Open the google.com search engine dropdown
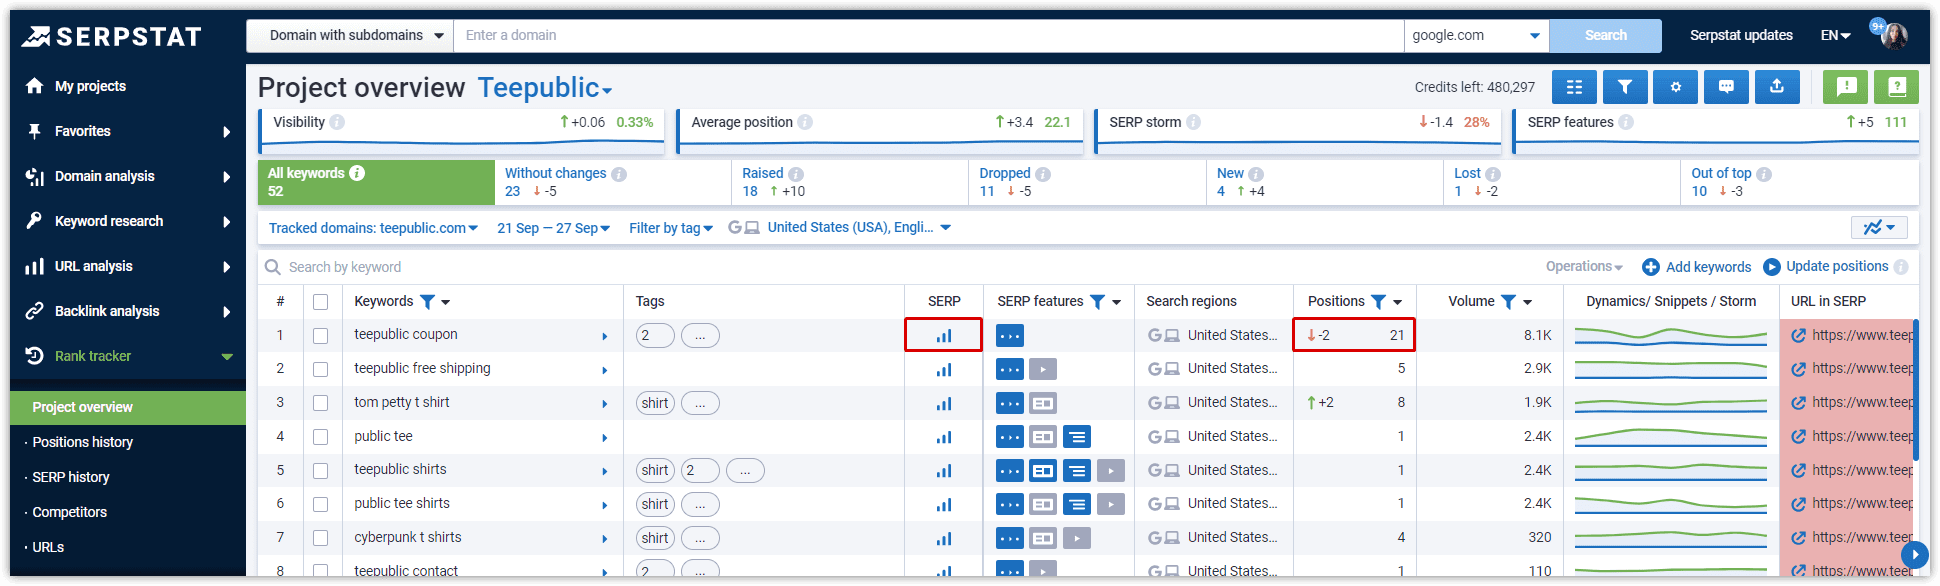The image size is (1940, 586). [x=1476, y=35]
